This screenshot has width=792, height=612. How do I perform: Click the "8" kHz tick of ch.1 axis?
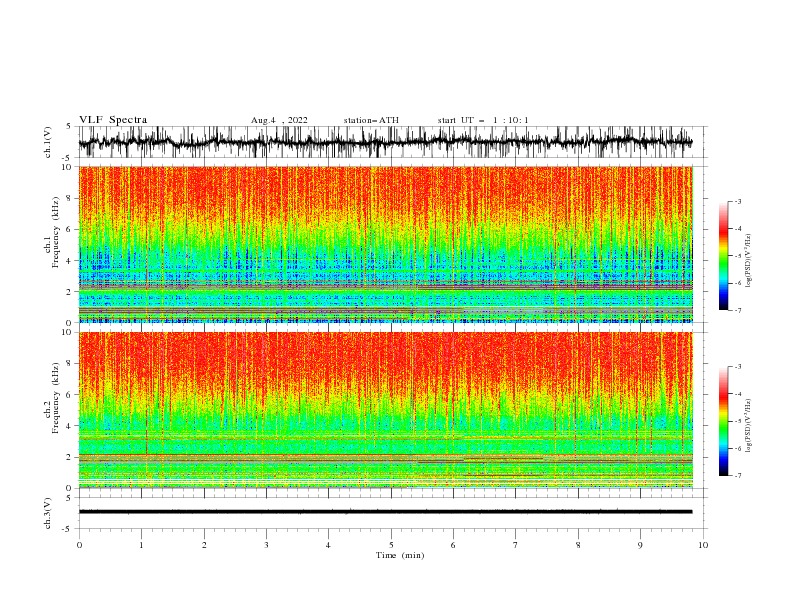tap(69, 198)
